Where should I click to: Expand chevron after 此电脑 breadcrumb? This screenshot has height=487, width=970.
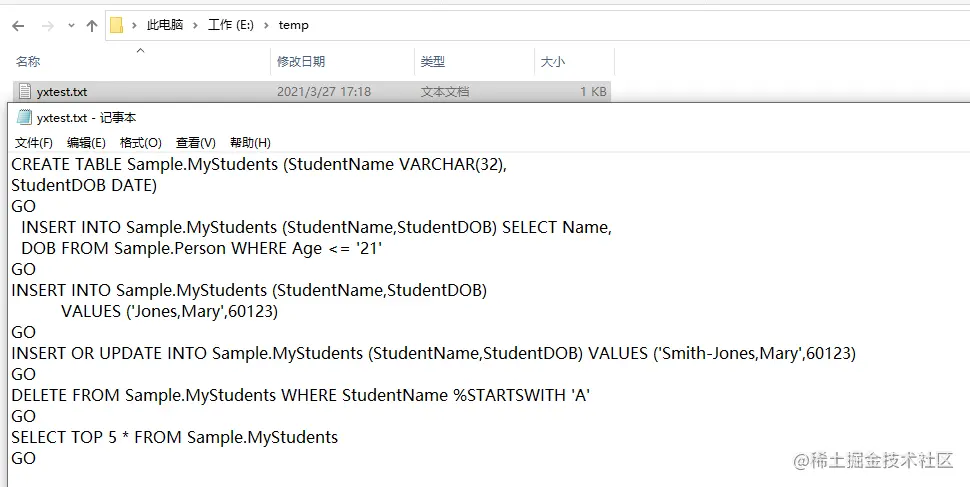195,25
